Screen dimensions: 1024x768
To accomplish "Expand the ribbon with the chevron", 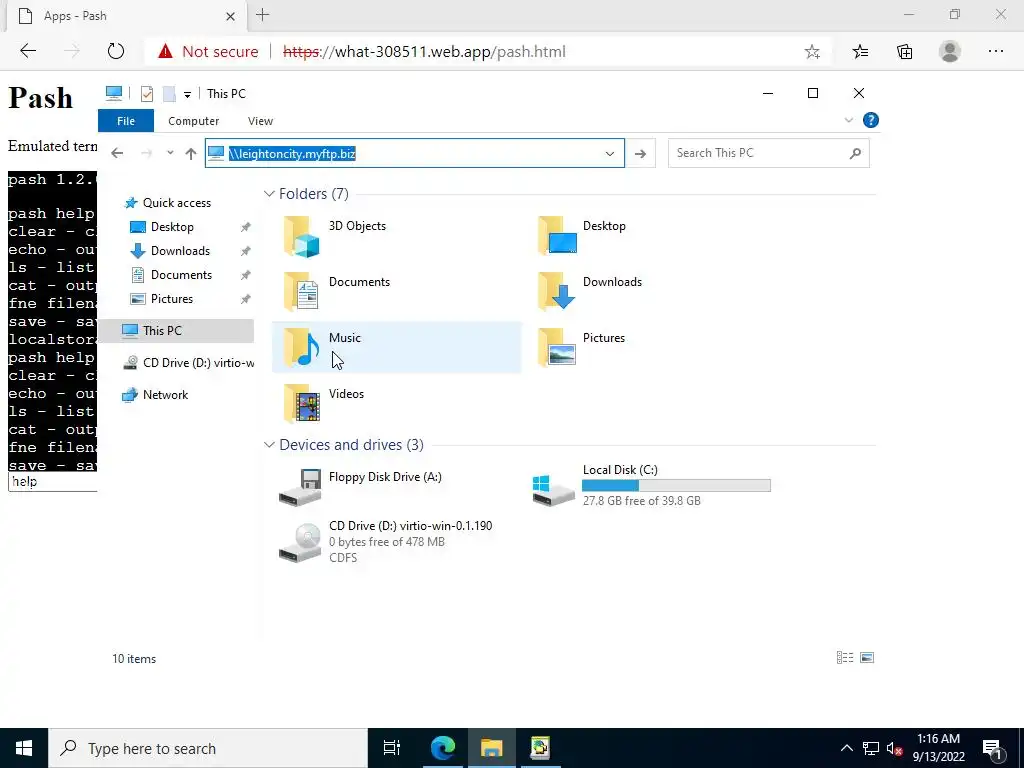I will tap(848, 120).
